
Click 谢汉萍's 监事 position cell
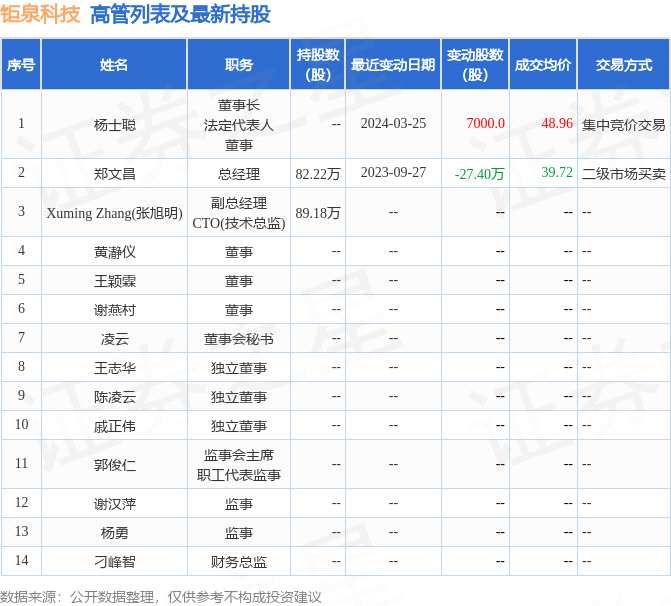pyautogui.click(x=238, y=504)
